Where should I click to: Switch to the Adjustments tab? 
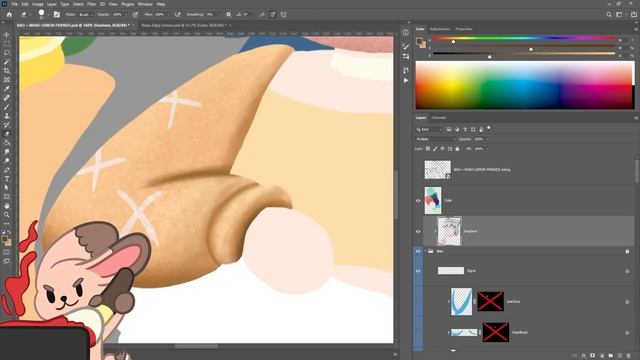(440, 29)
